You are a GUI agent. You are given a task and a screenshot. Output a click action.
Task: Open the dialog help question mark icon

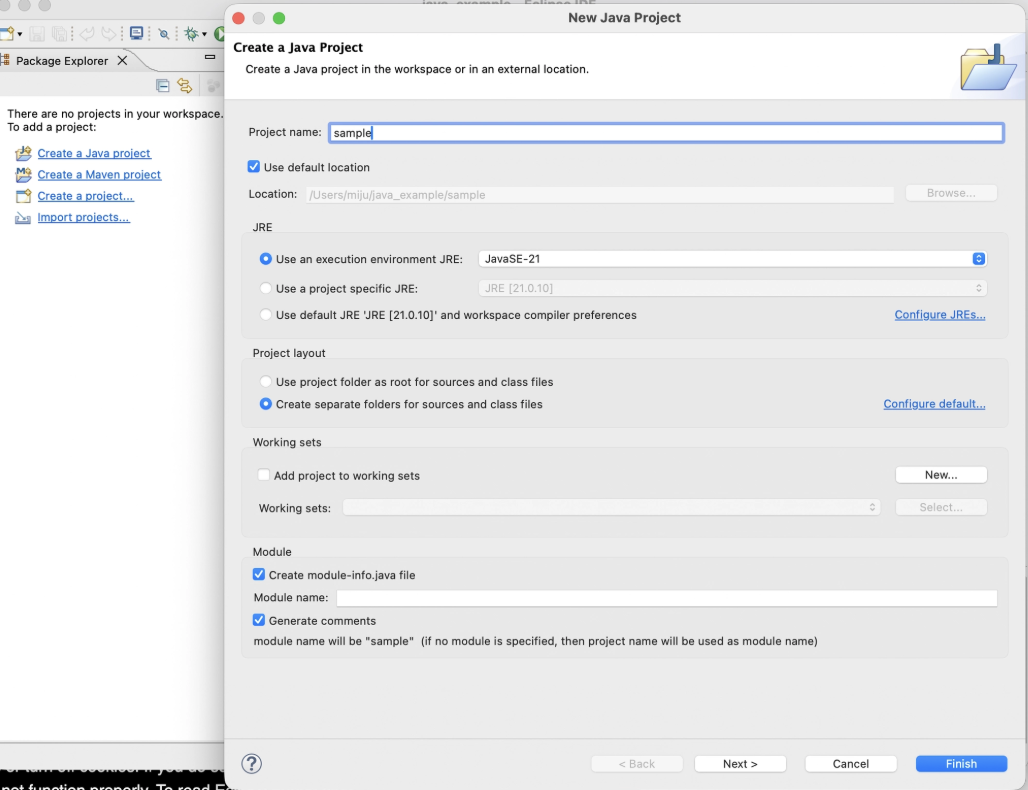click(x=252, y=764)
